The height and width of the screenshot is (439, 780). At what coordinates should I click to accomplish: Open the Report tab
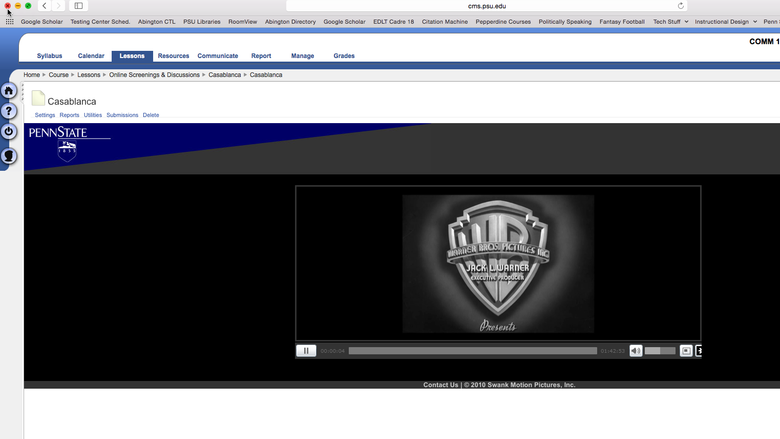tap(261, 56)
